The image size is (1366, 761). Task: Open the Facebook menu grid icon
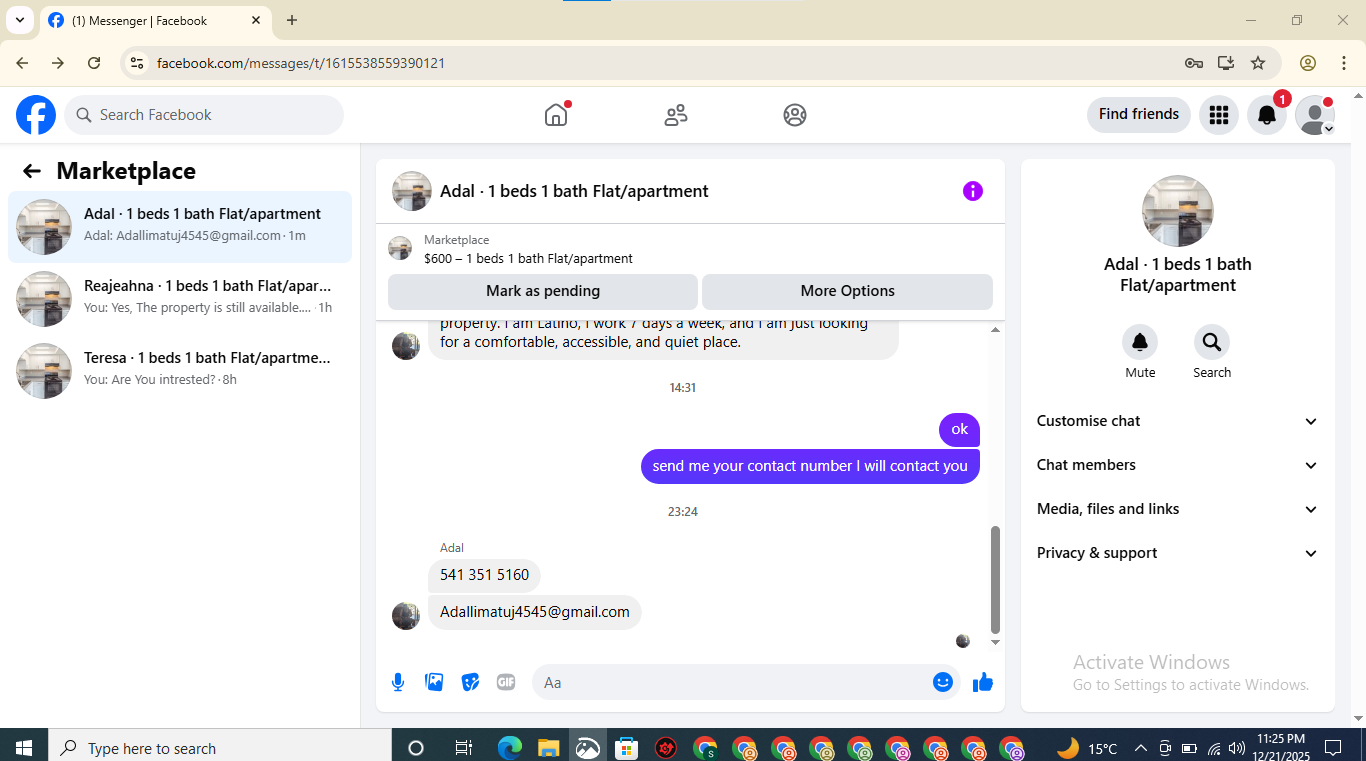pyautogui.click(x=1218, y=115)
